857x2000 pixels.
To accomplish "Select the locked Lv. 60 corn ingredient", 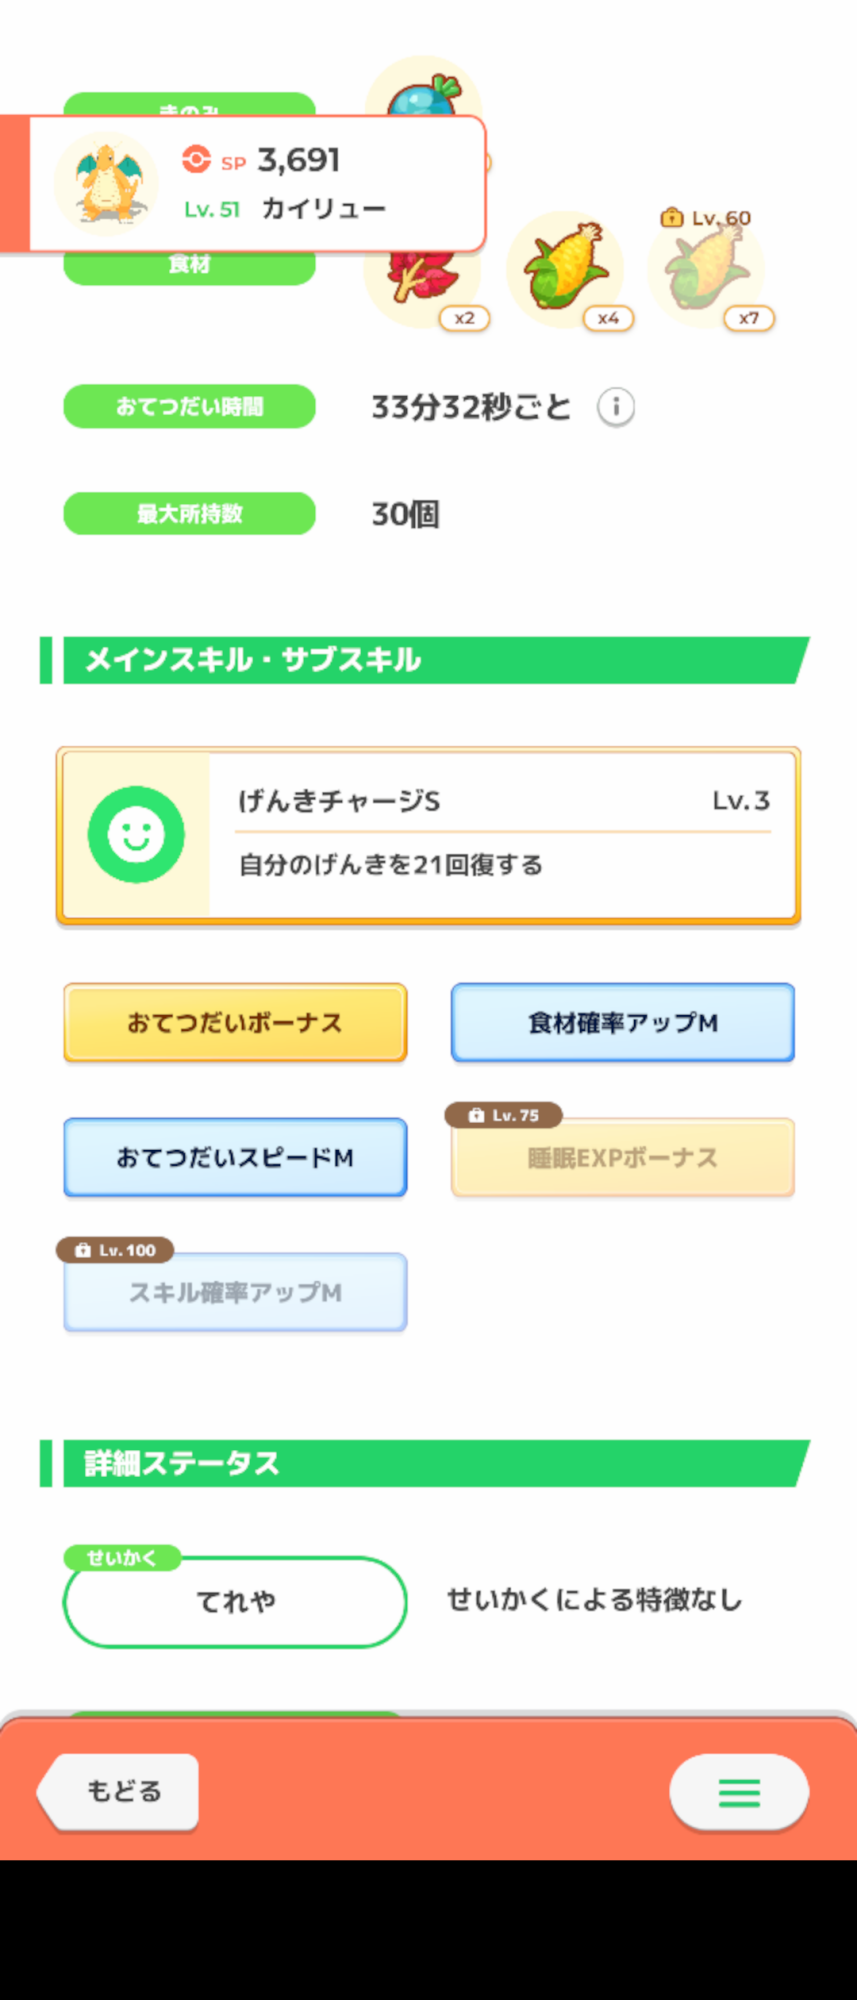I will pyautogui.click(x=706, y=270).
